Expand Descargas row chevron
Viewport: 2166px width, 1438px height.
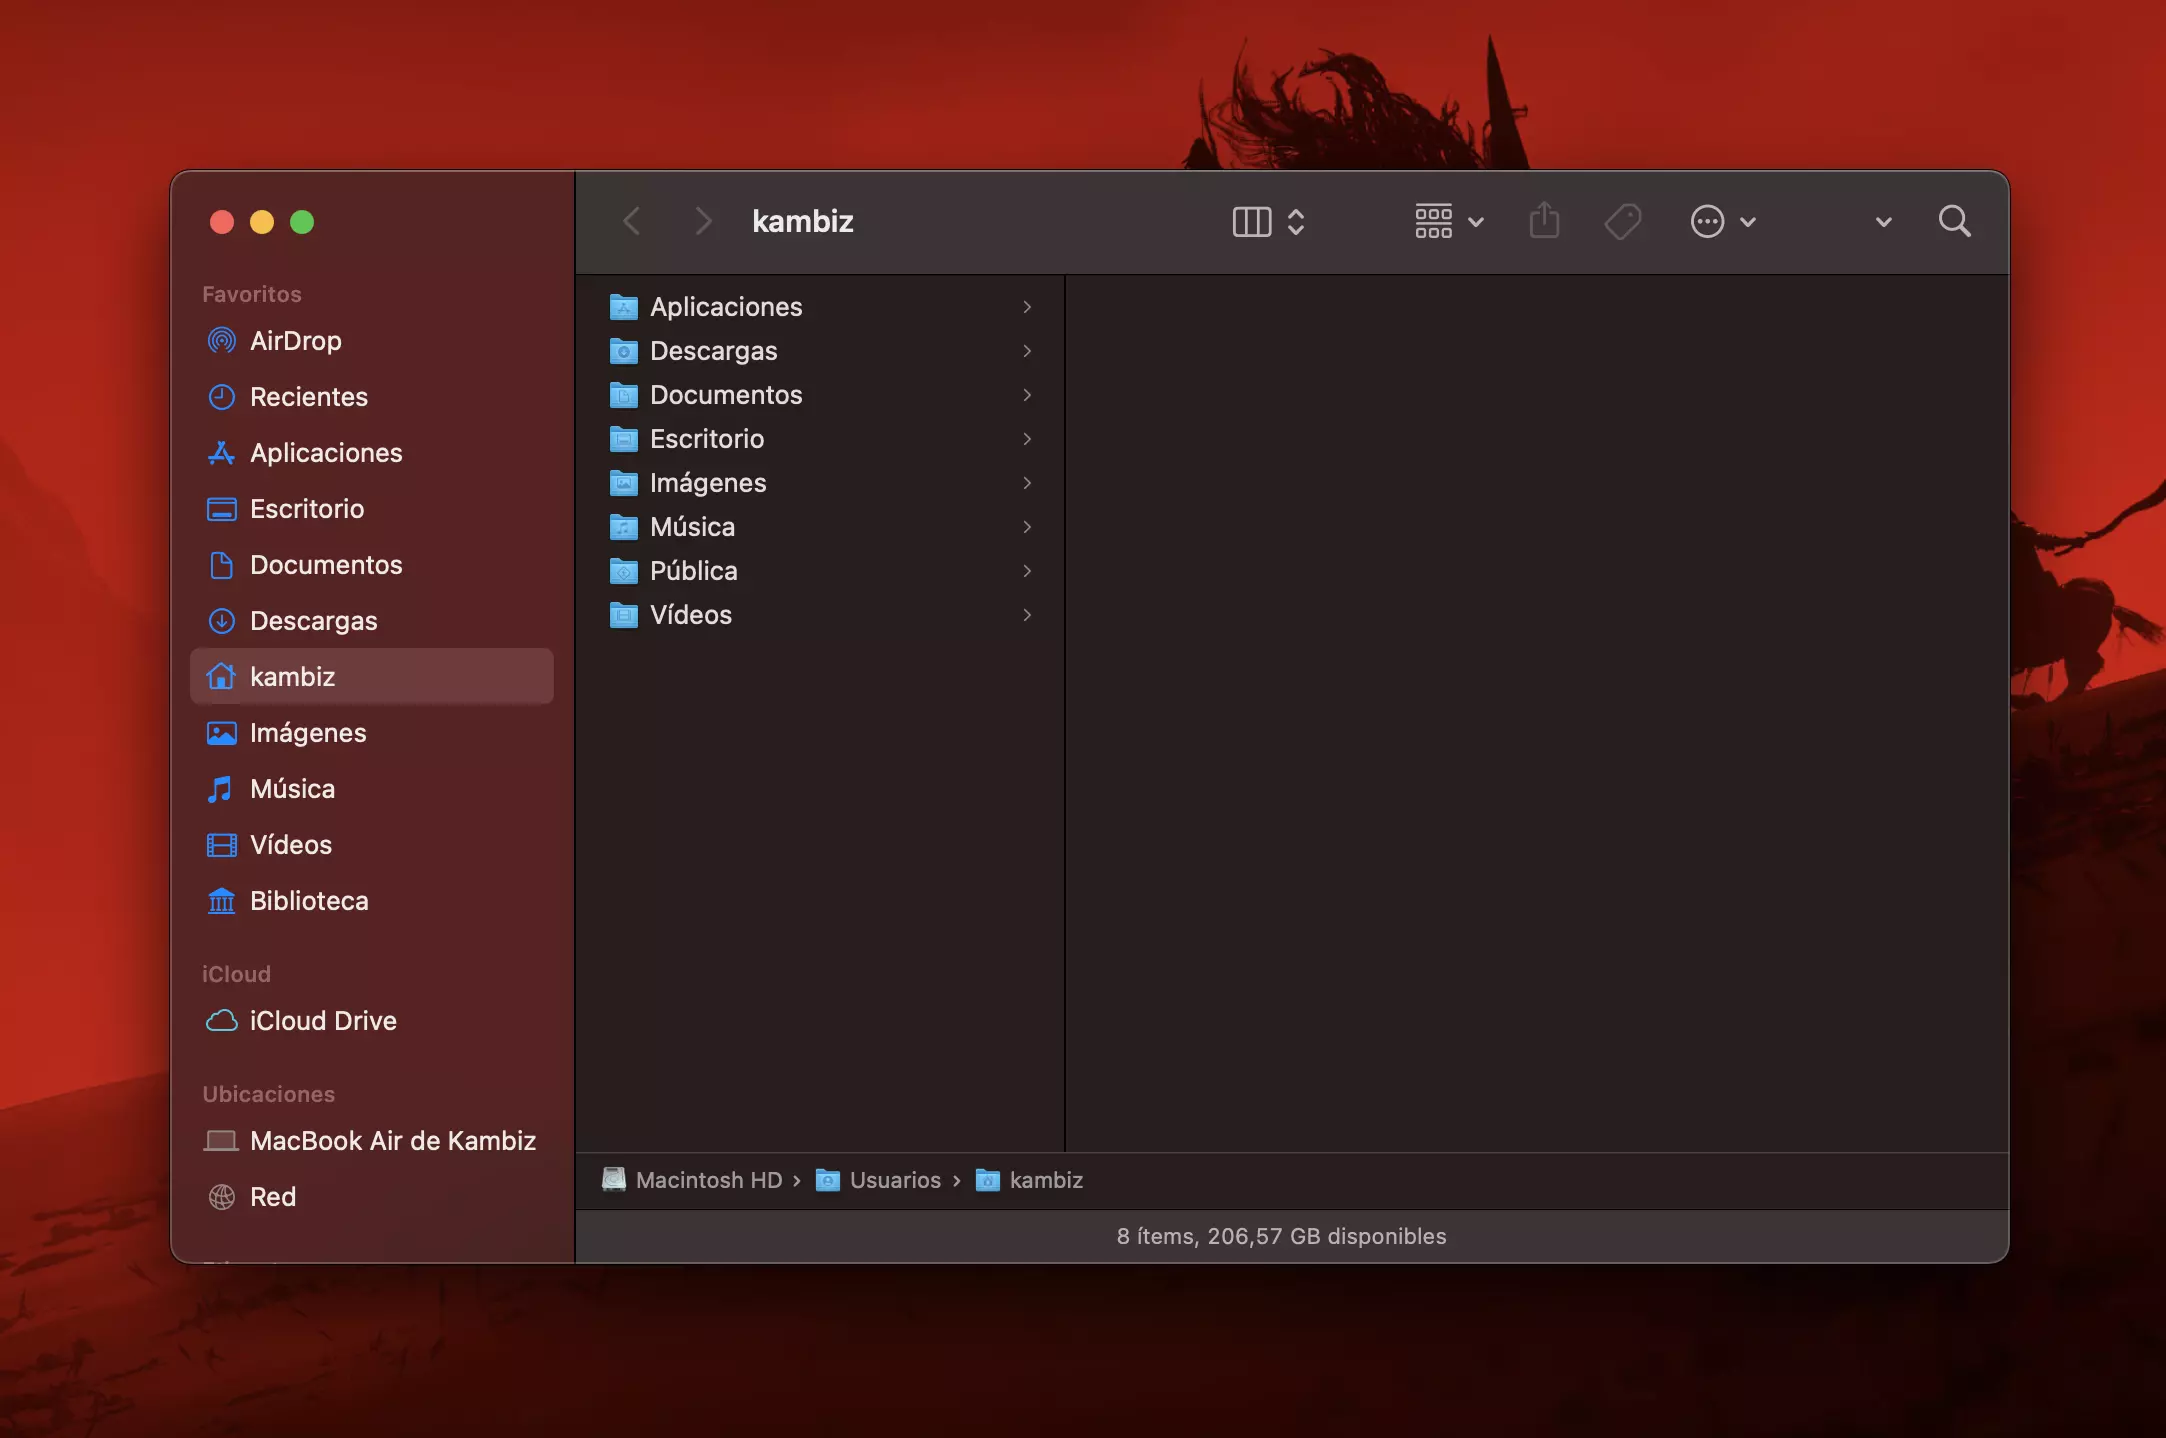1027,351
